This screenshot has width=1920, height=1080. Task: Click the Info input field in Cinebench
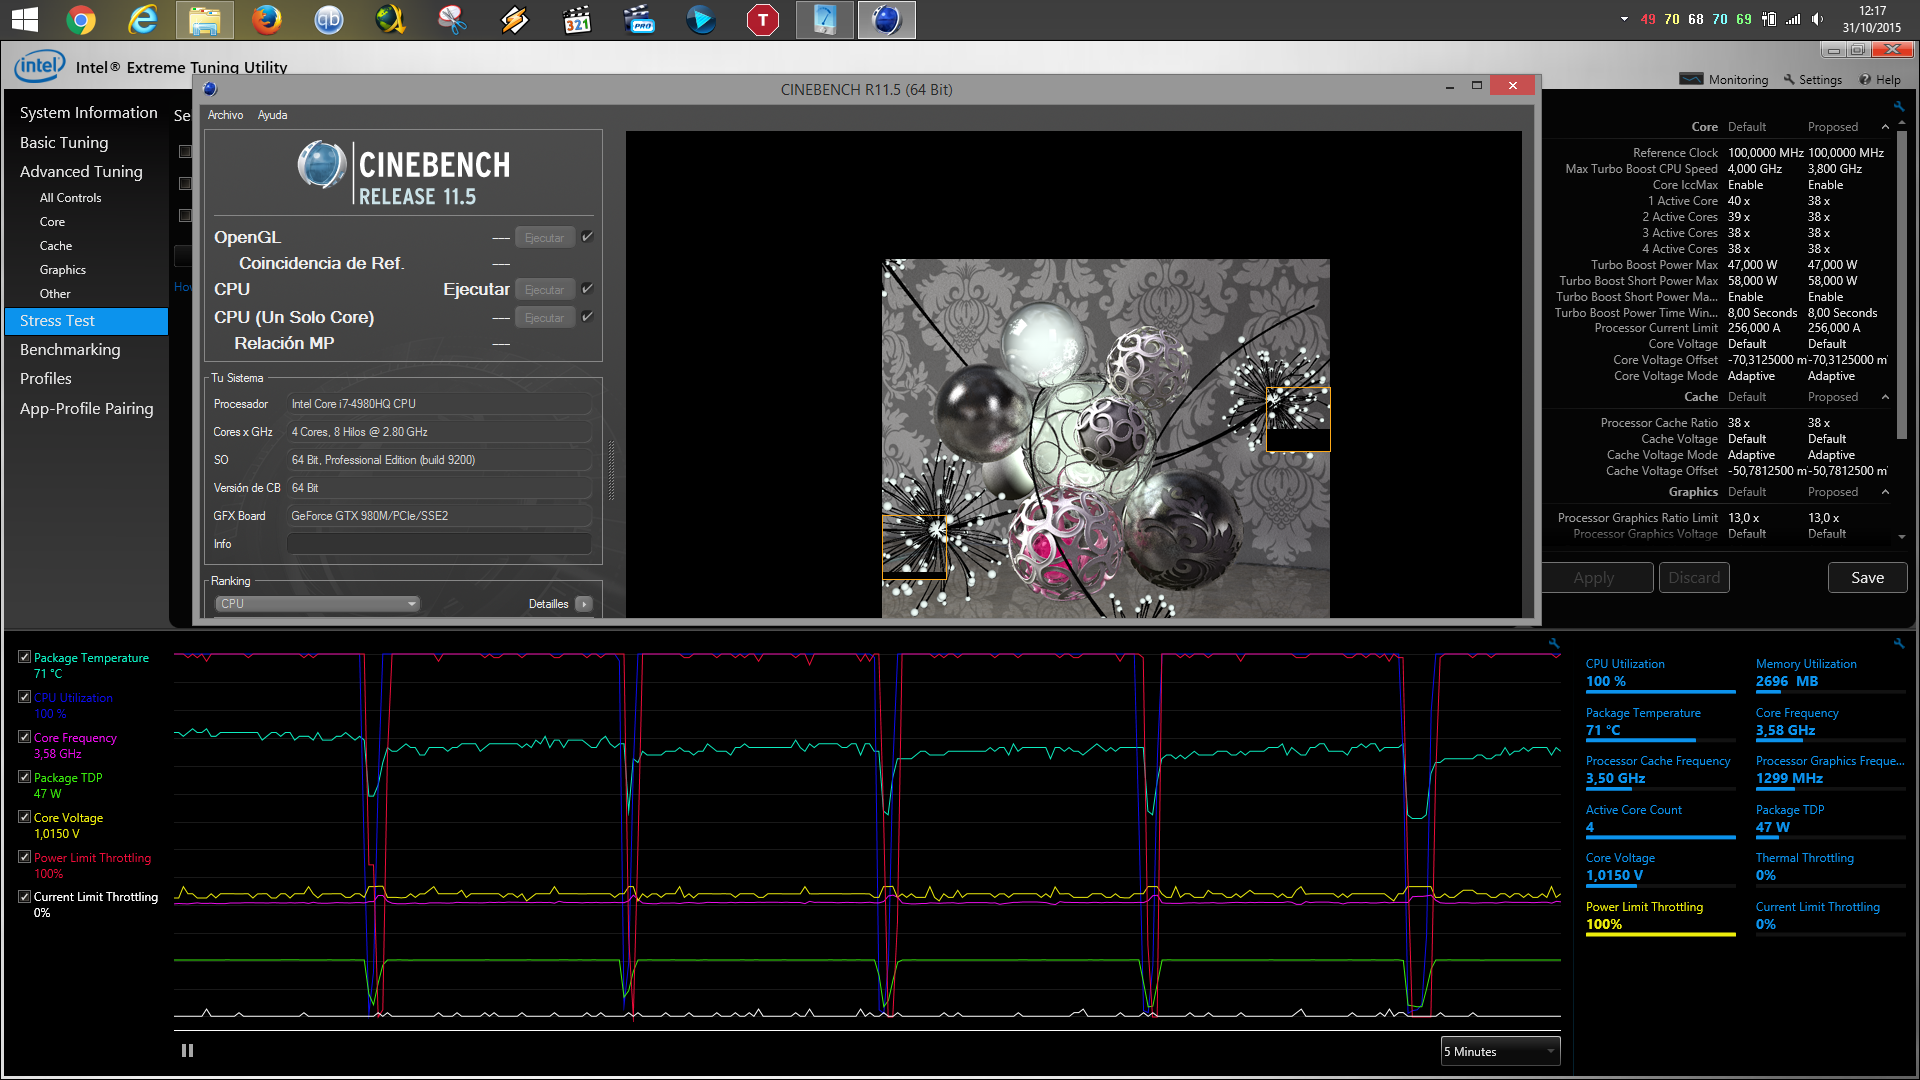pyautogui.click(x=439, y=544)
